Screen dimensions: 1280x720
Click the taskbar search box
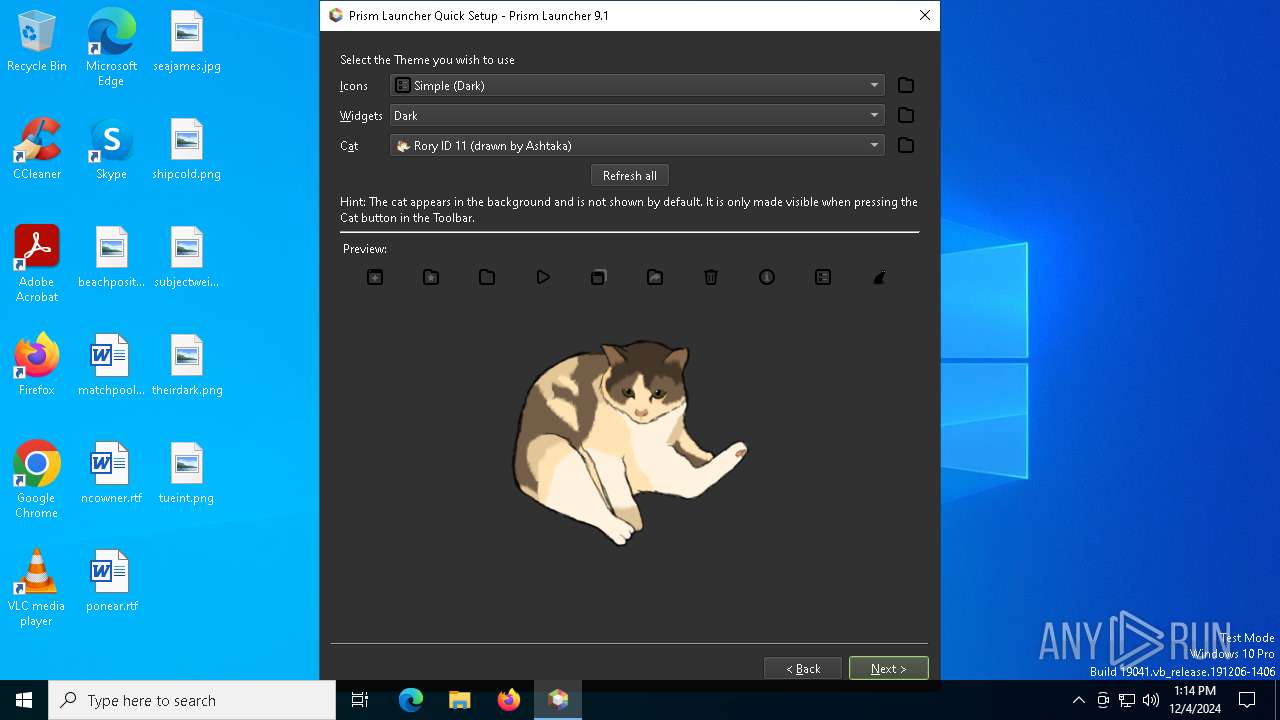pos(192,700)
